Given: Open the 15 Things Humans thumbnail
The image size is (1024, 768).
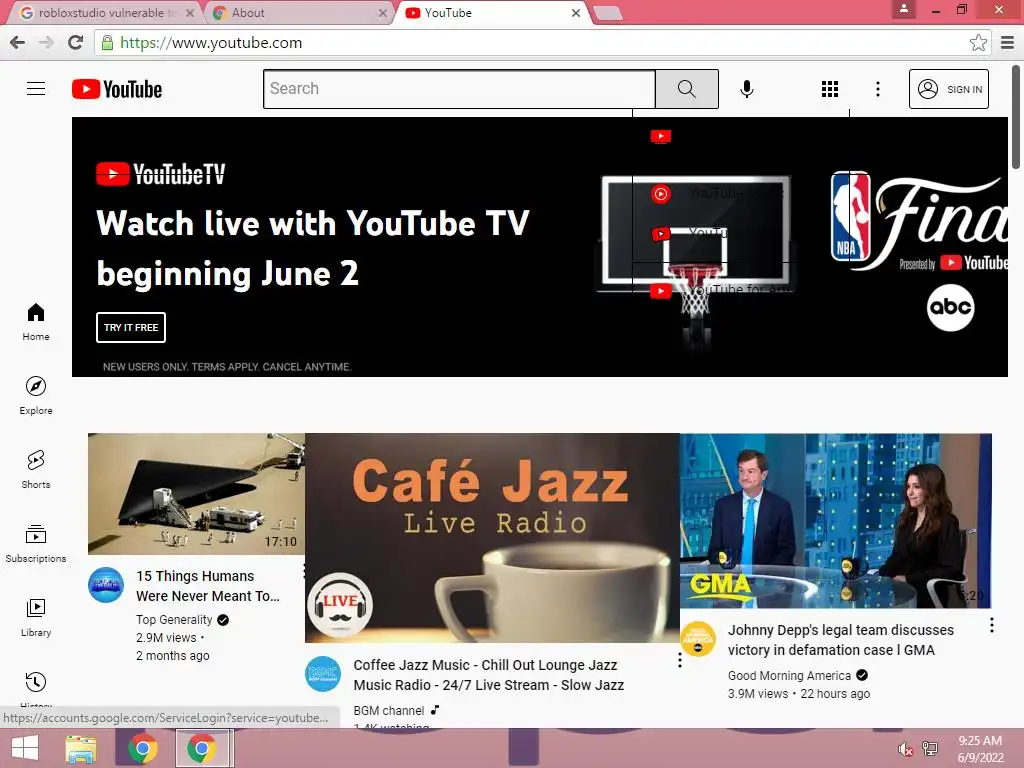Looking at the screenshot, I should 197,494.
